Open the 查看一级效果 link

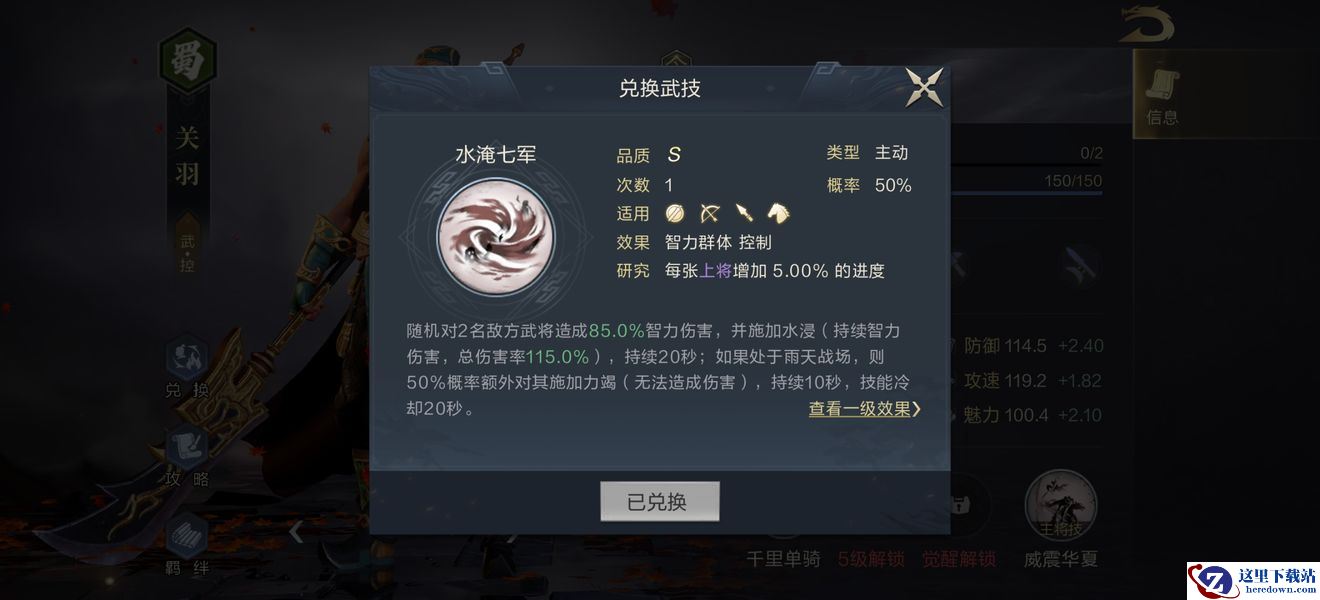coord(859,409)
